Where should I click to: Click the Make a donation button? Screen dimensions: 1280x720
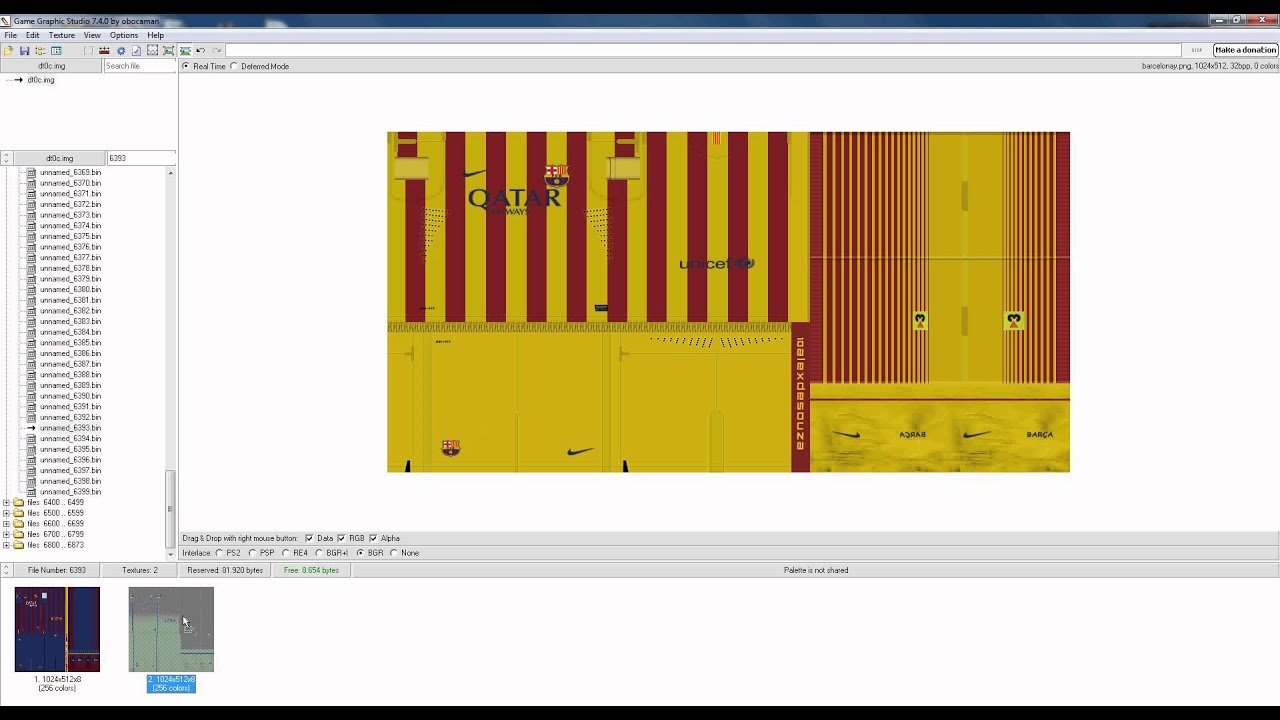[1245, 50]
